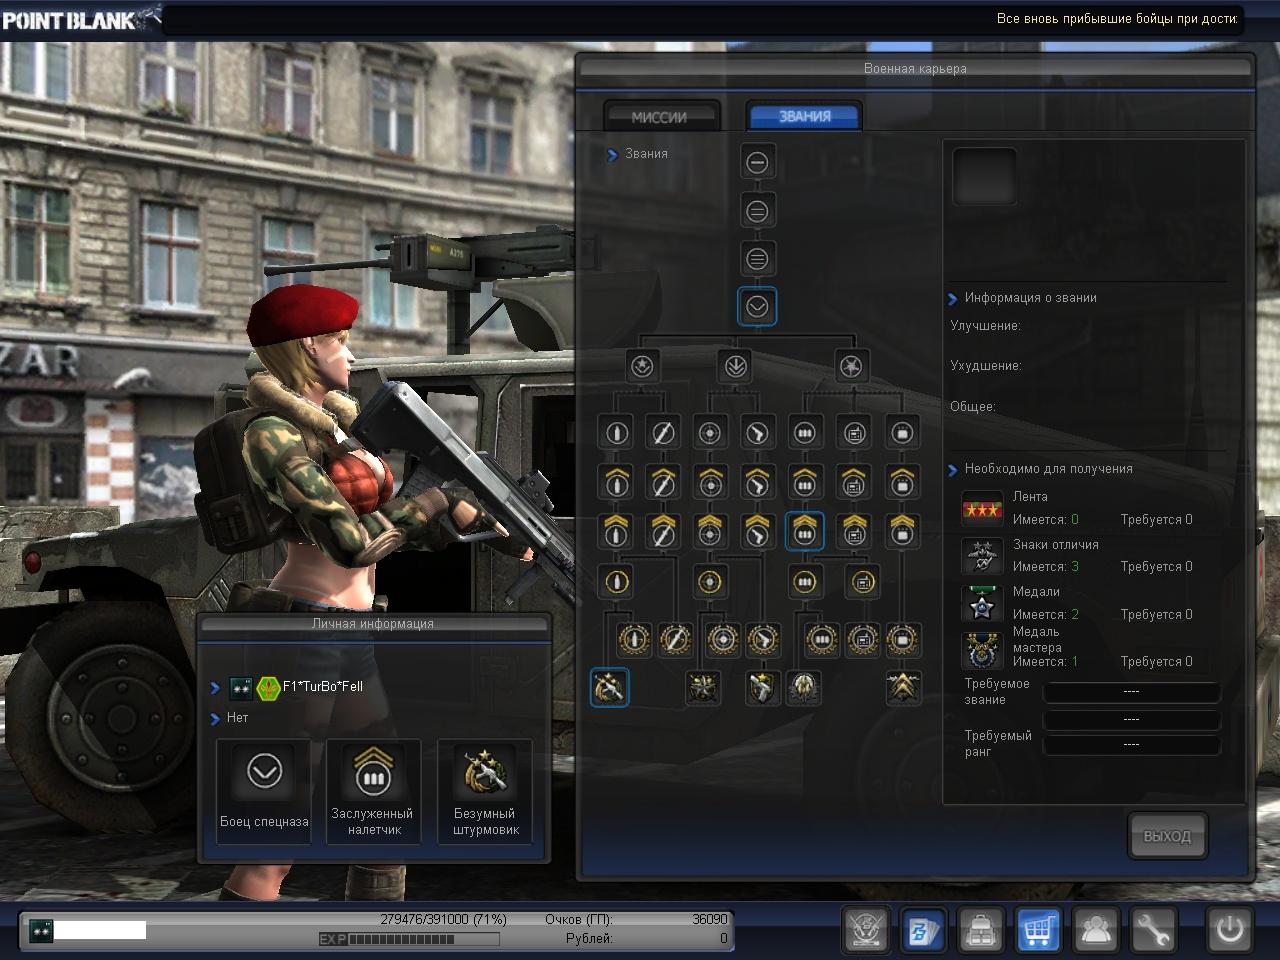Open the community players icon

point(1096,931)
